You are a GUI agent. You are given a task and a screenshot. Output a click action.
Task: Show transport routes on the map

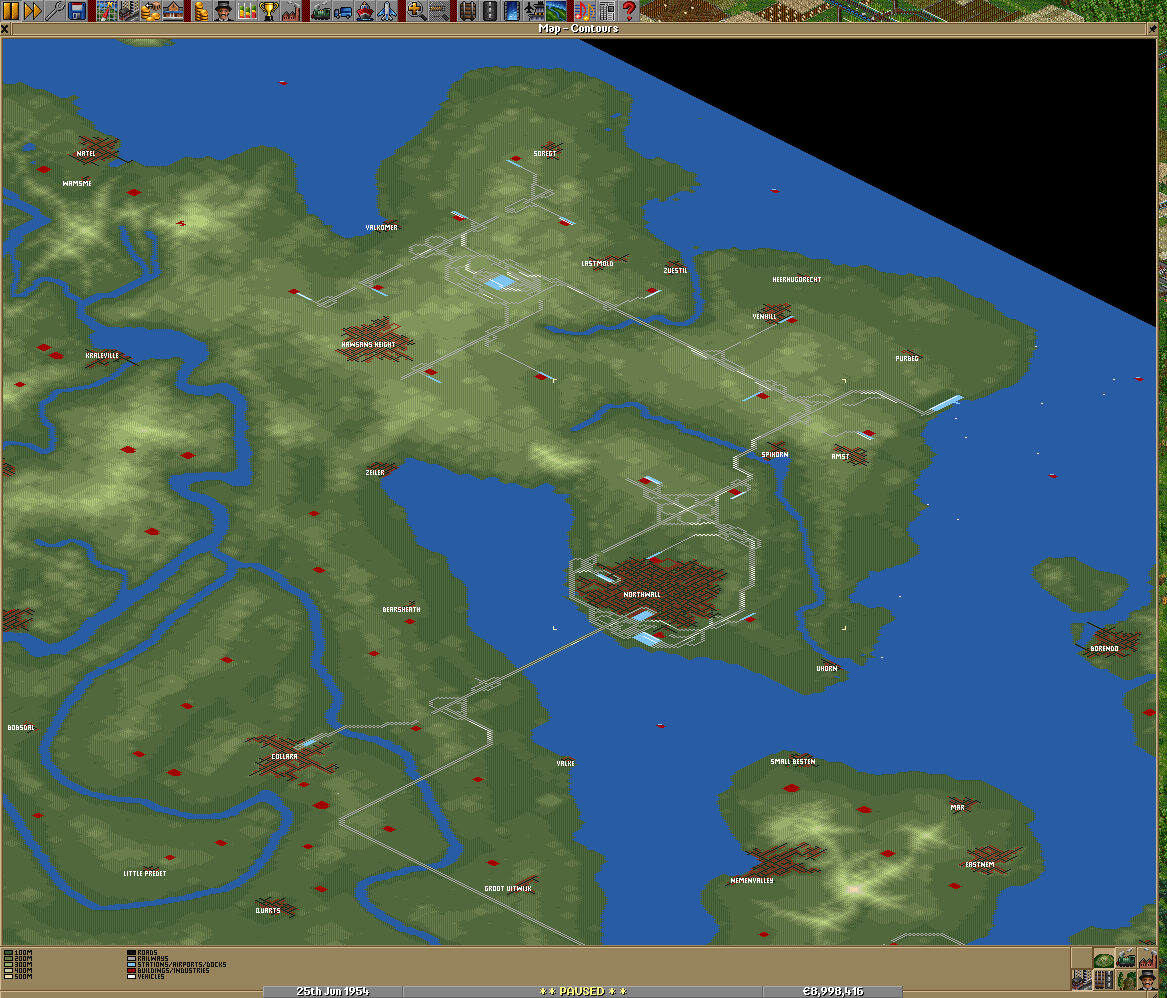(x=1104, y=979)
